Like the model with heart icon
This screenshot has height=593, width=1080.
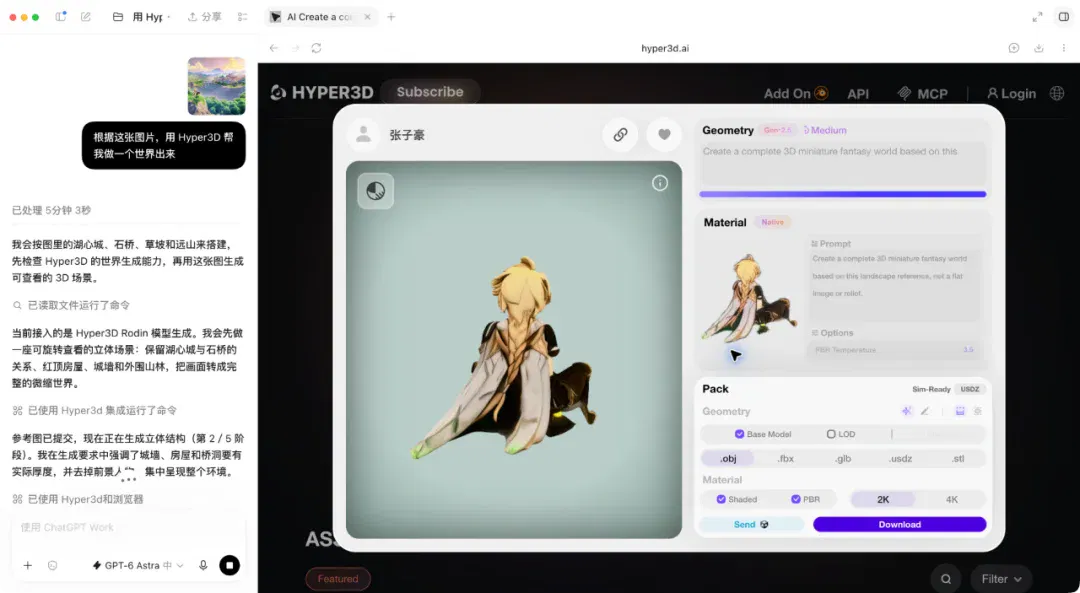(664, 135)
